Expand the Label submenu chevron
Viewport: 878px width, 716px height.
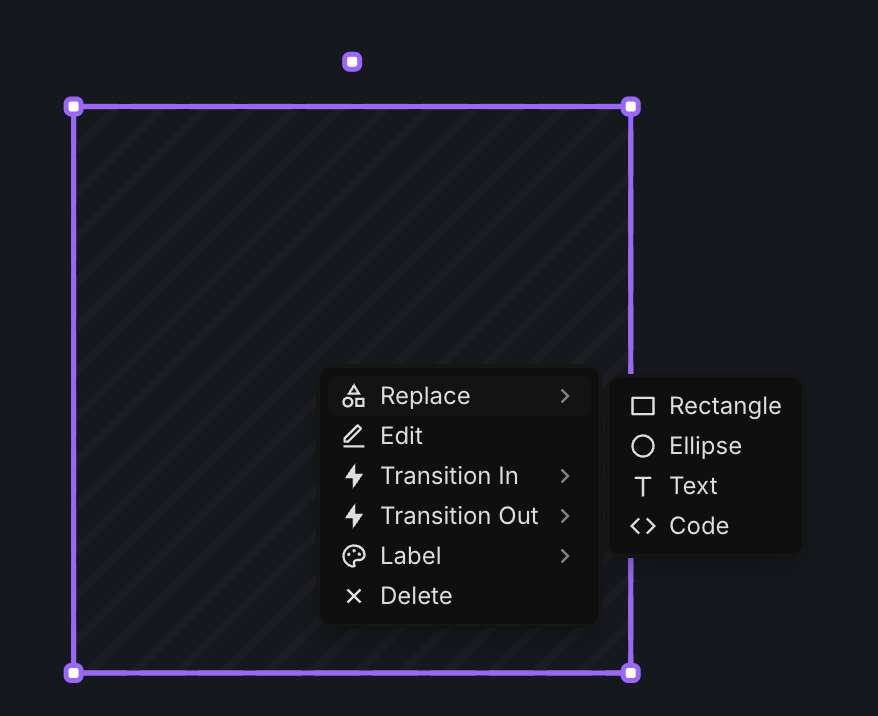pos(566,556)
